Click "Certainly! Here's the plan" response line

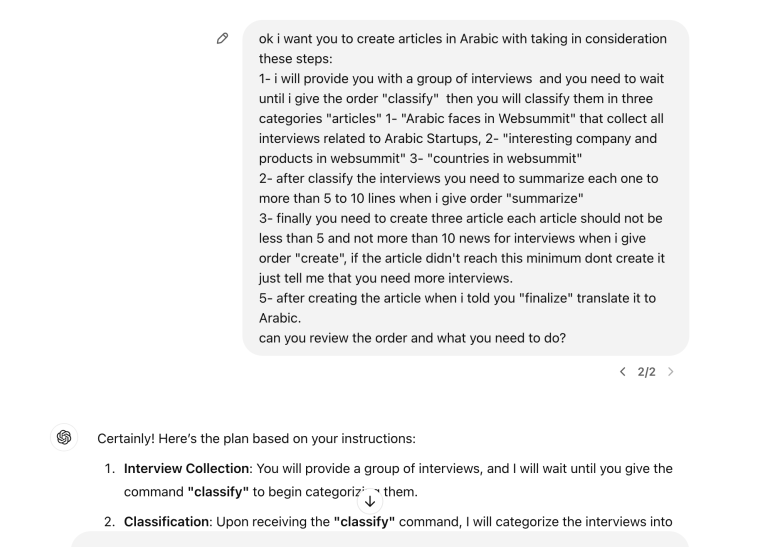pos(258,438)
